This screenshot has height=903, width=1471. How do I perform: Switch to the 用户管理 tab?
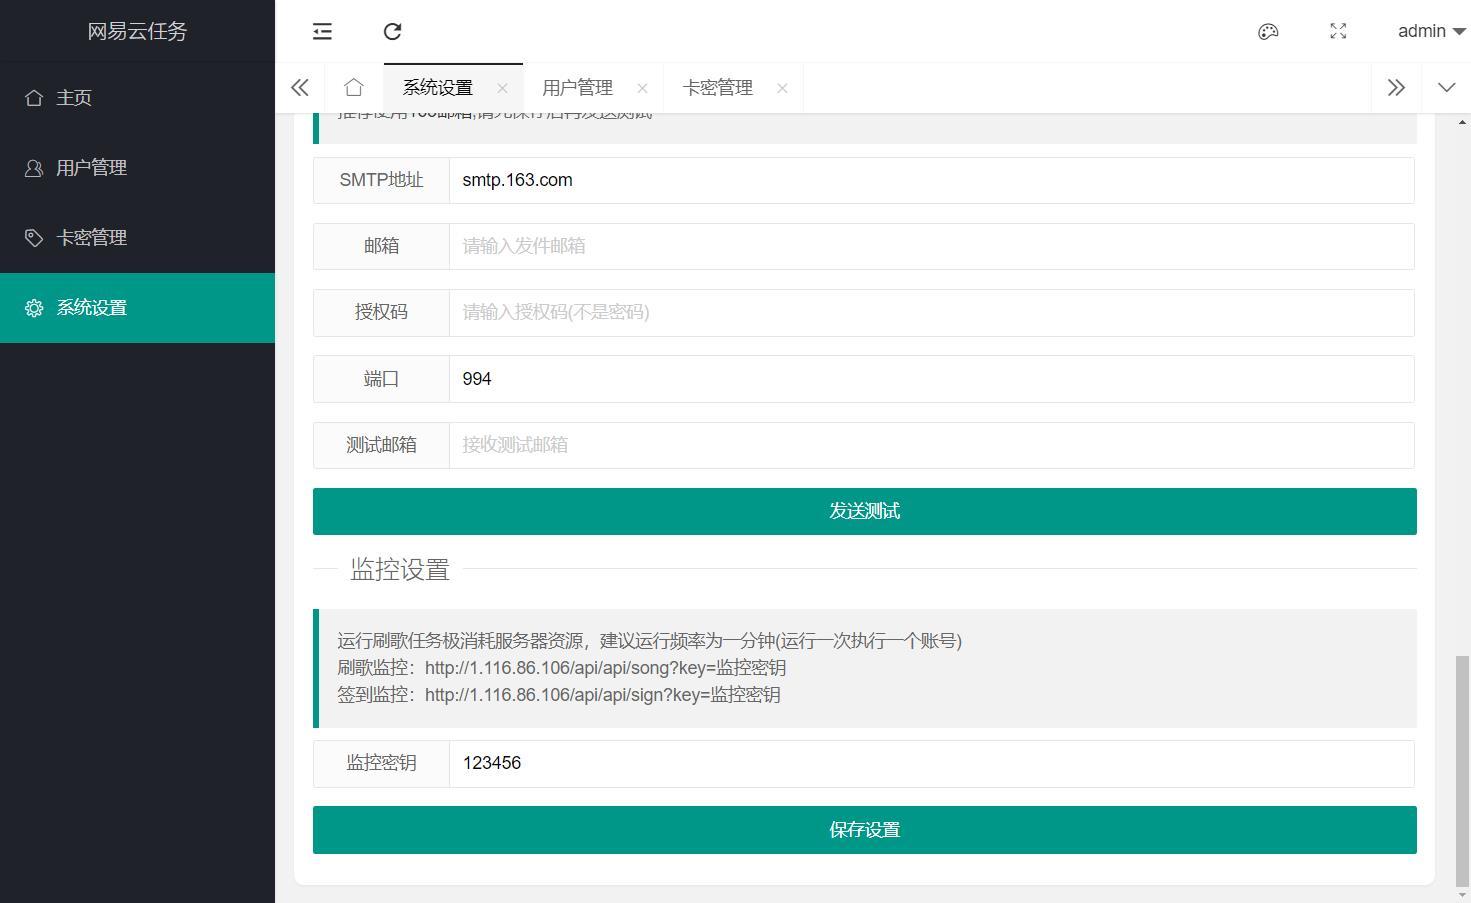click(577, 88)
